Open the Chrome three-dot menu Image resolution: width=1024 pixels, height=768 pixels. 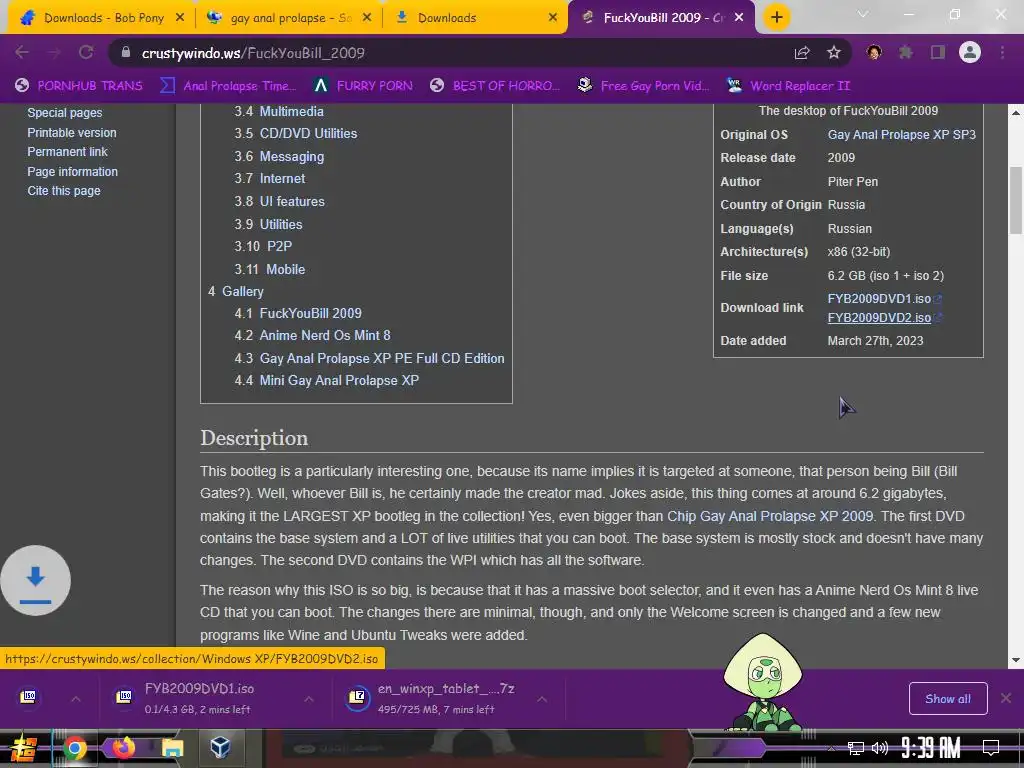(x=1002, y=52)
